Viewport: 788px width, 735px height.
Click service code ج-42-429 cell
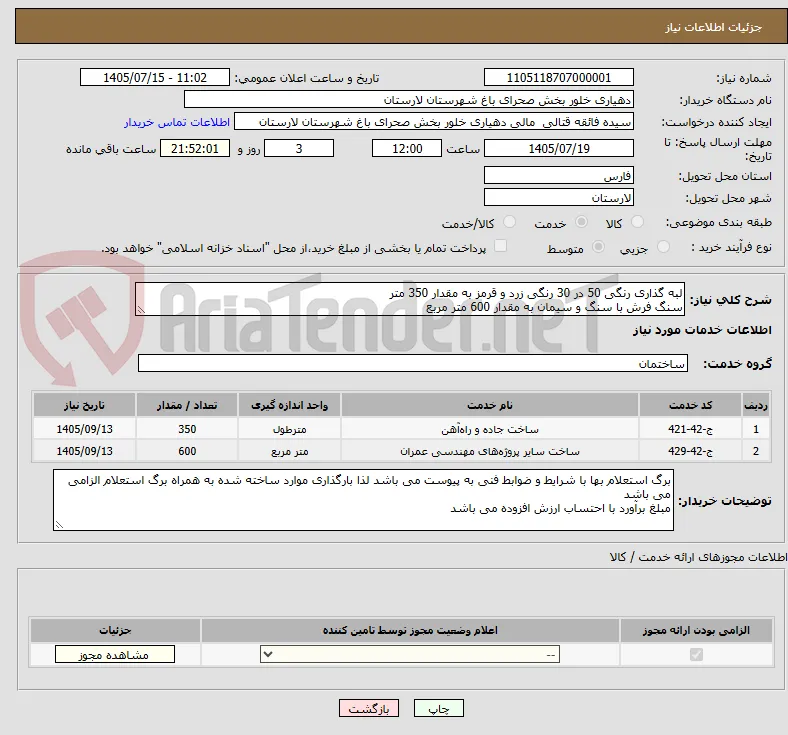click(691, 451)
